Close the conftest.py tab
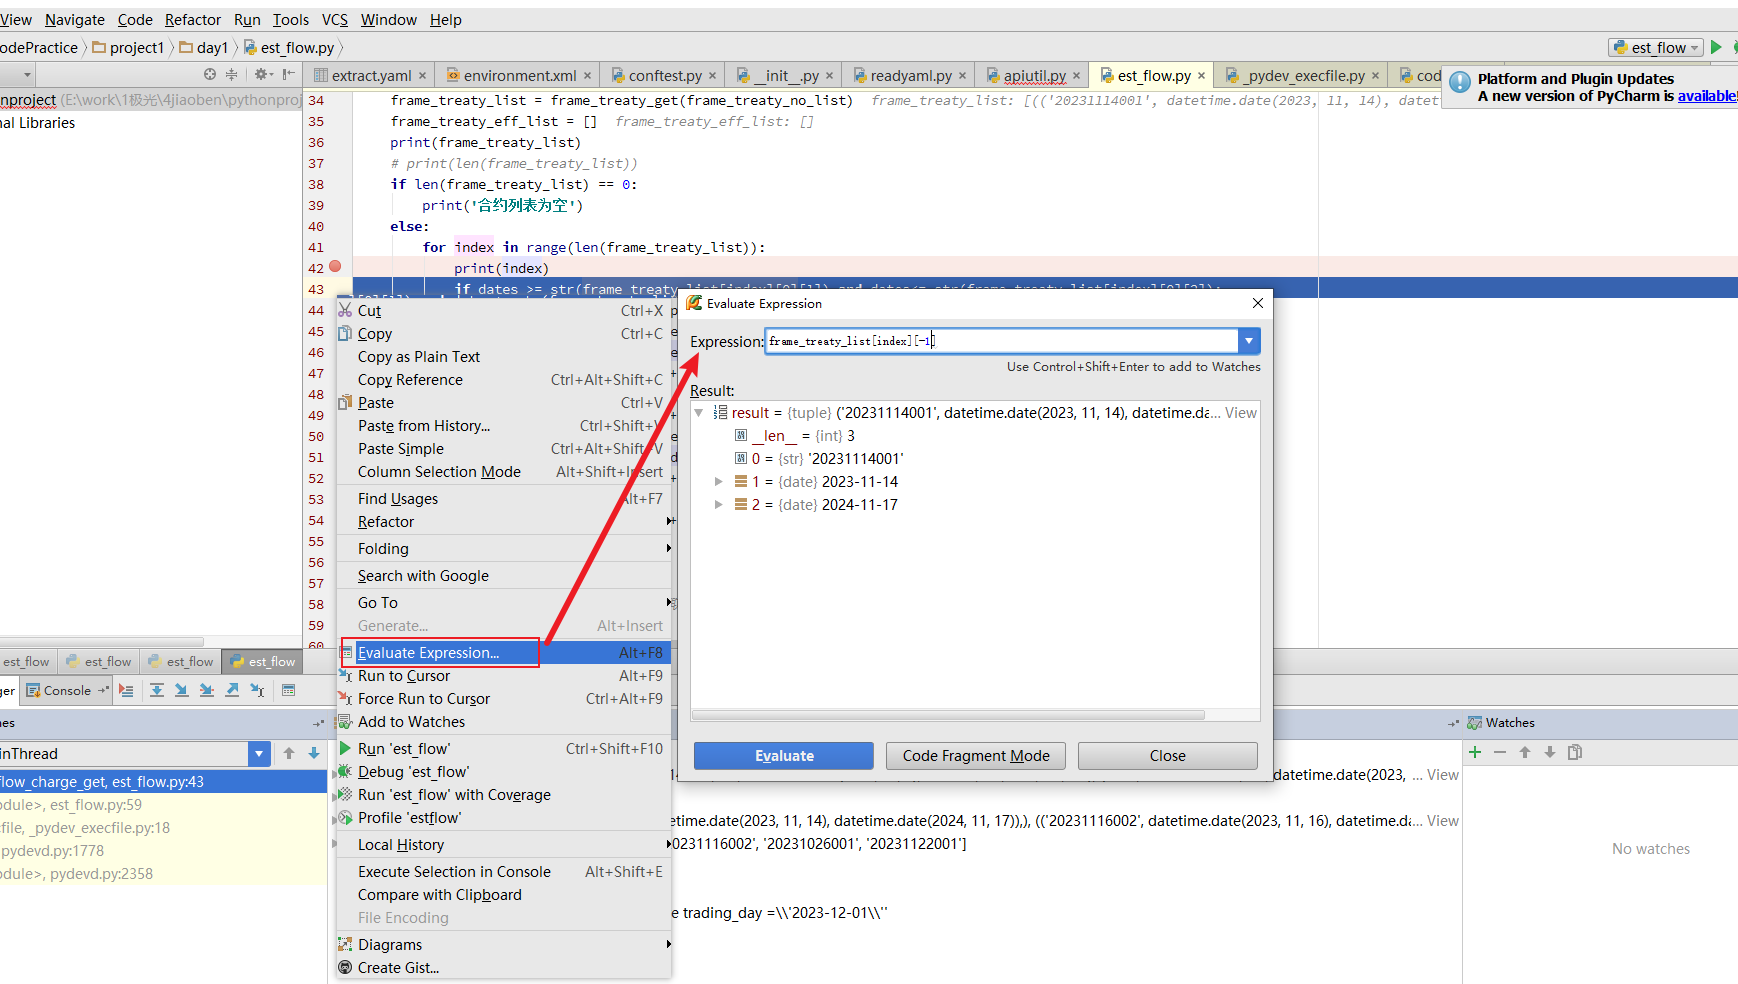This screenshot has width=1738, height=984. [713, 76]
